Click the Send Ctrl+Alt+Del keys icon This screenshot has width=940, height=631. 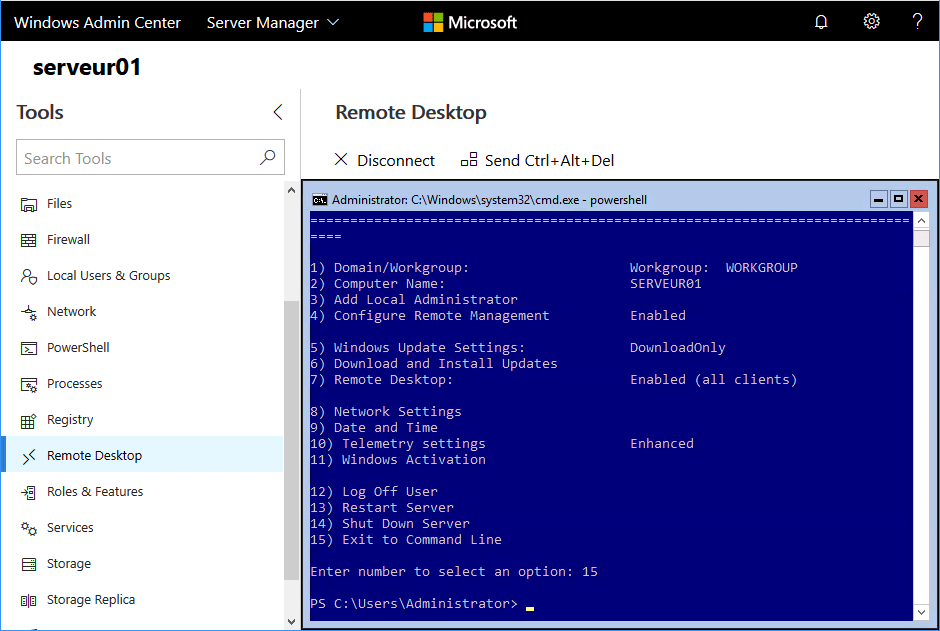469,159
